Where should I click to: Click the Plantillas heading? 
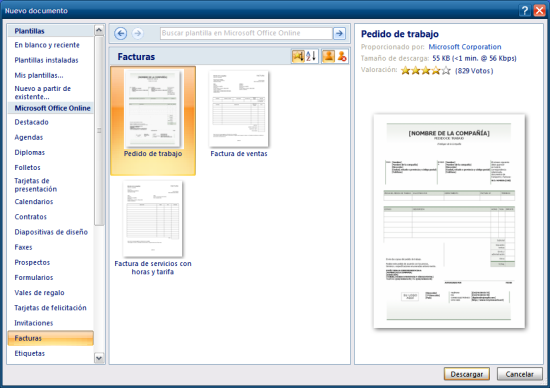pyautogui.click(x=29, y=31)
